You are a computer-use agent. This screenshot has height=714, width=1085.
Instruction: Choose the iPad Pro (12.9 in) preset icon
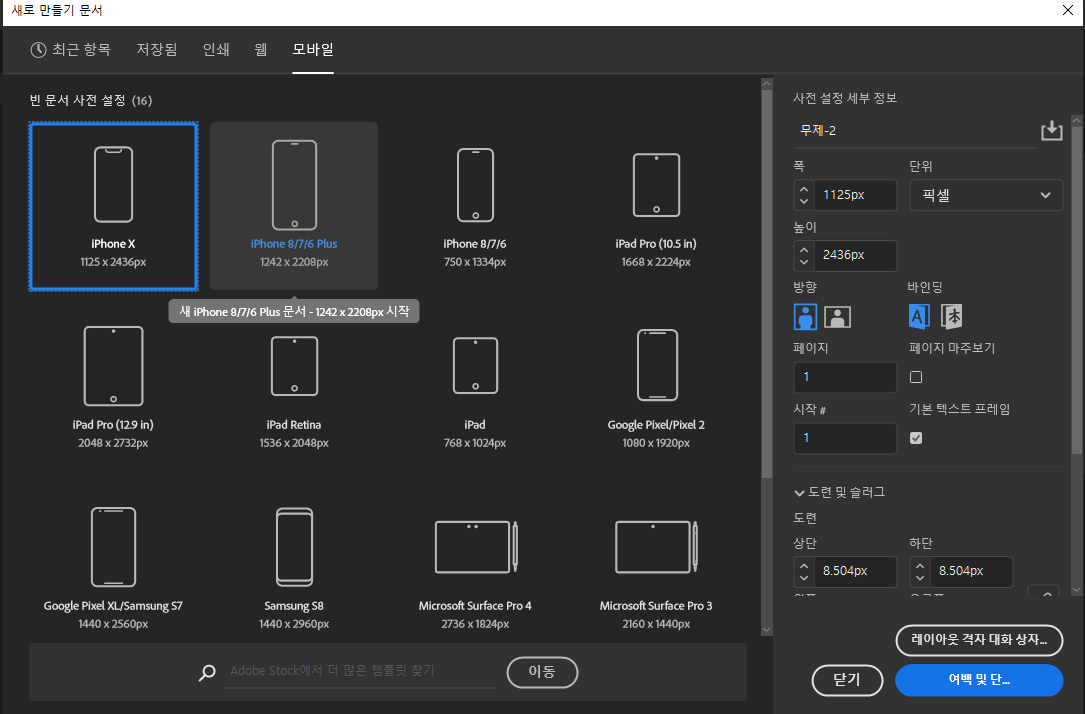pos(113,366)
